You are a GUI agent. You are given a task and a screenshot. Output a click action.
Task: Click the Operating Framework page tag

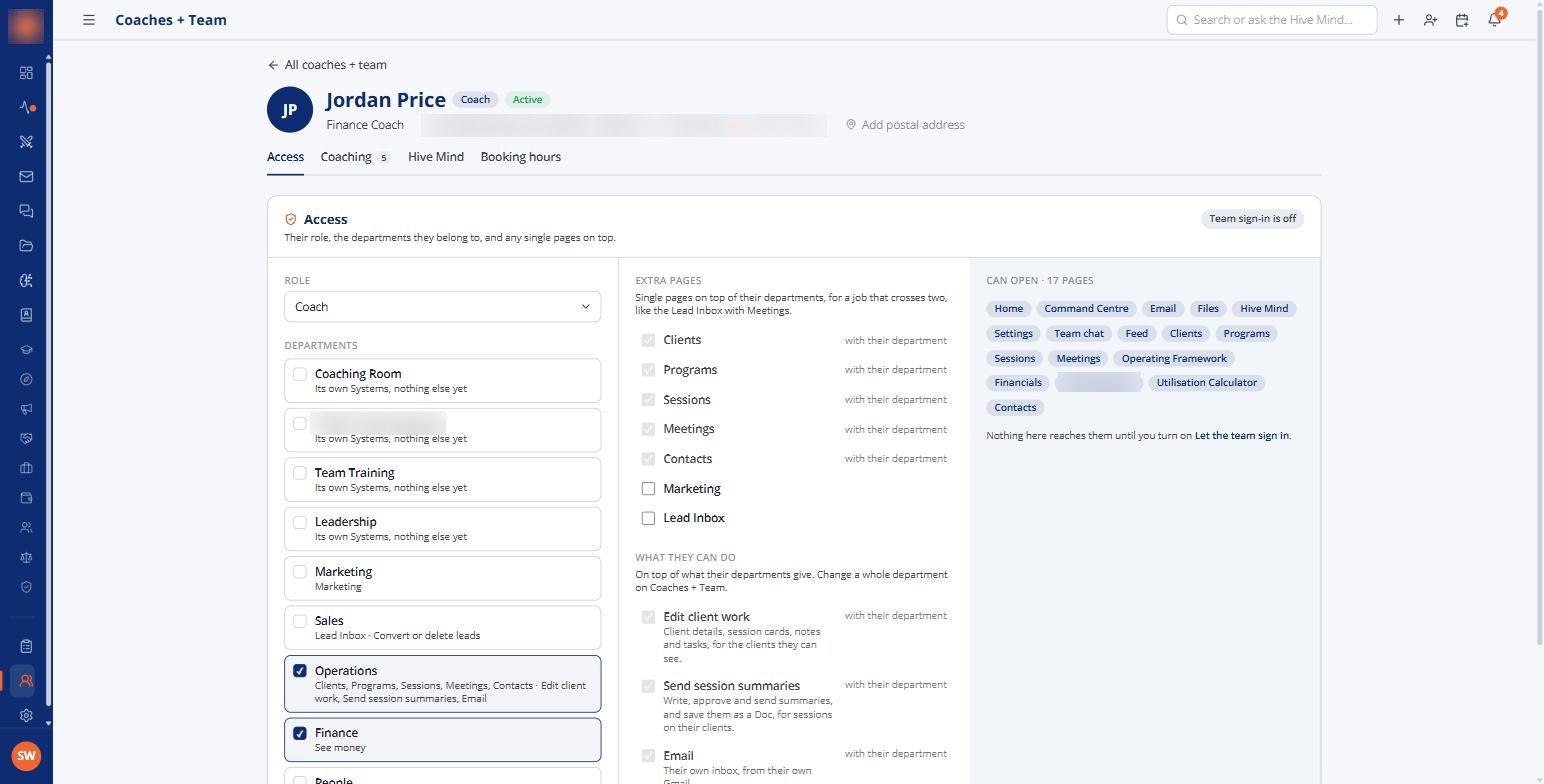pyautogui.click(x=1174, y=358)
